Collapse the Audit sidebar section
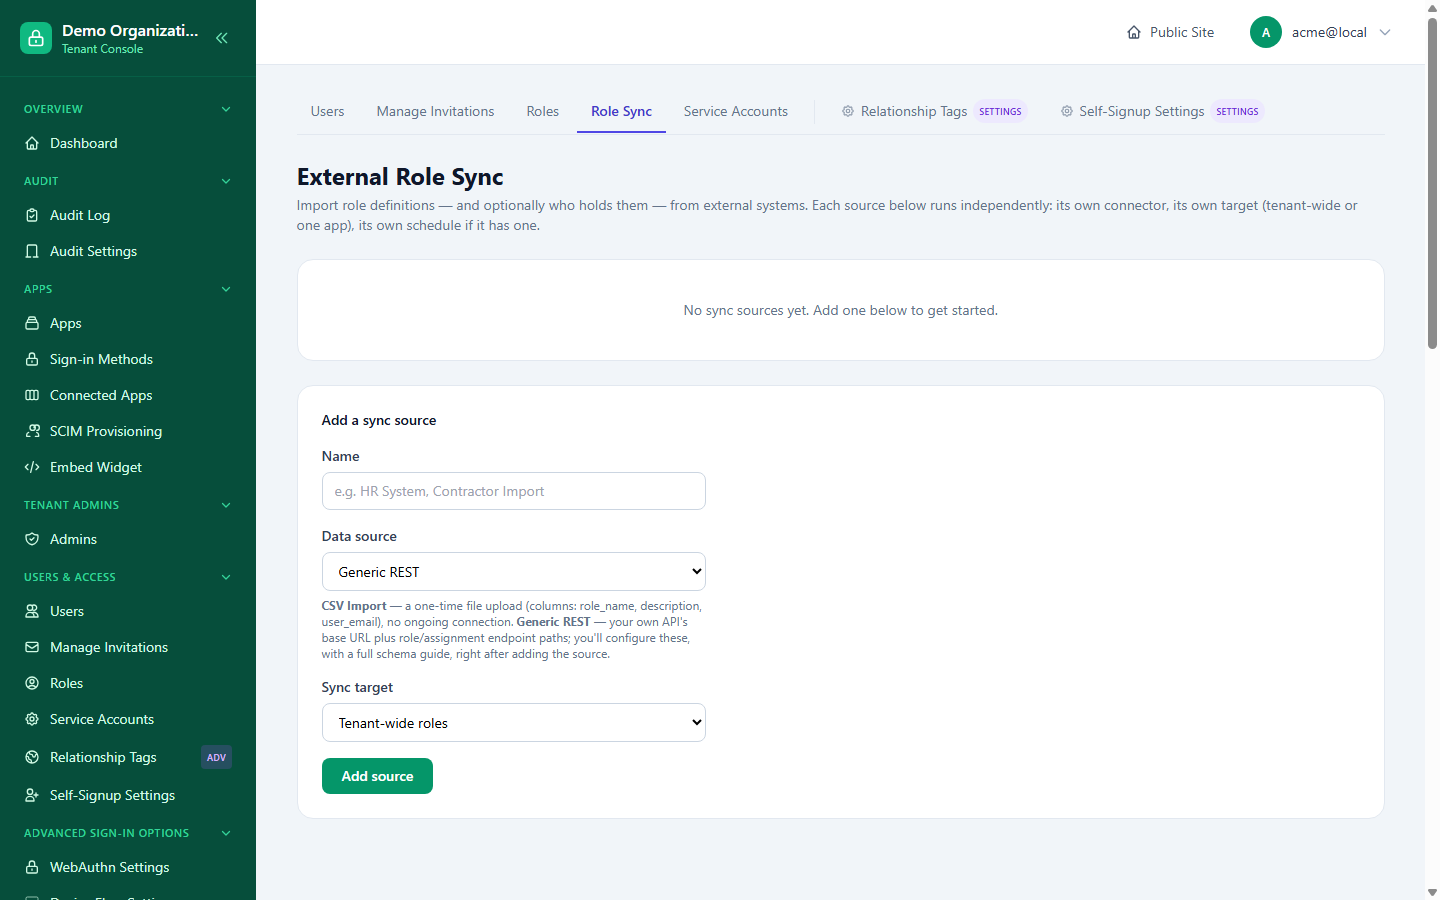The width and height of the screenshot is (1440, 900). point(226,181)
